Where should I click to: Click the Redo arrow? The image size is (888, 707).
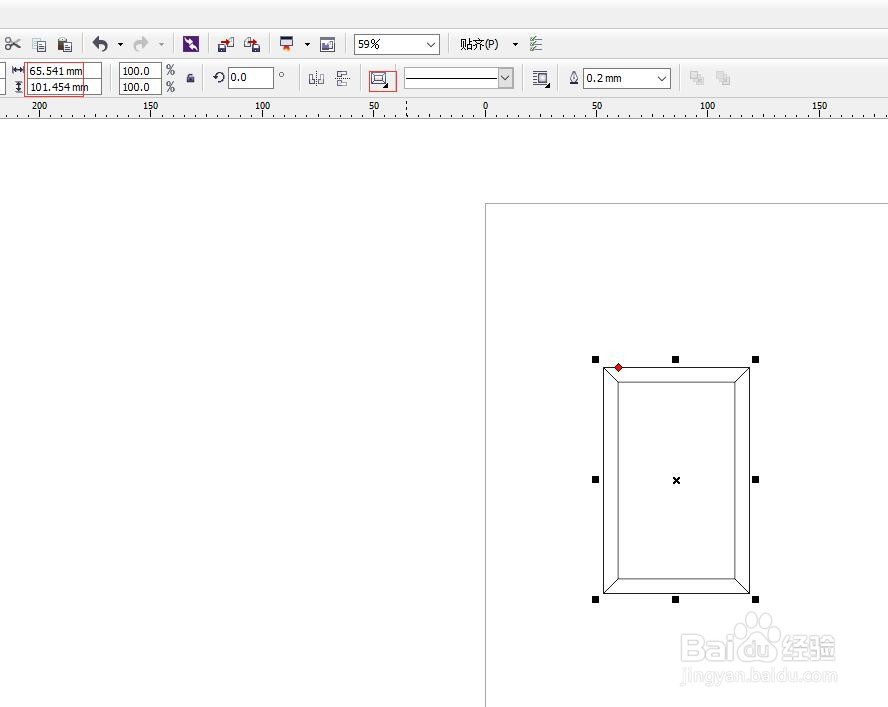[x=140, y=44]
